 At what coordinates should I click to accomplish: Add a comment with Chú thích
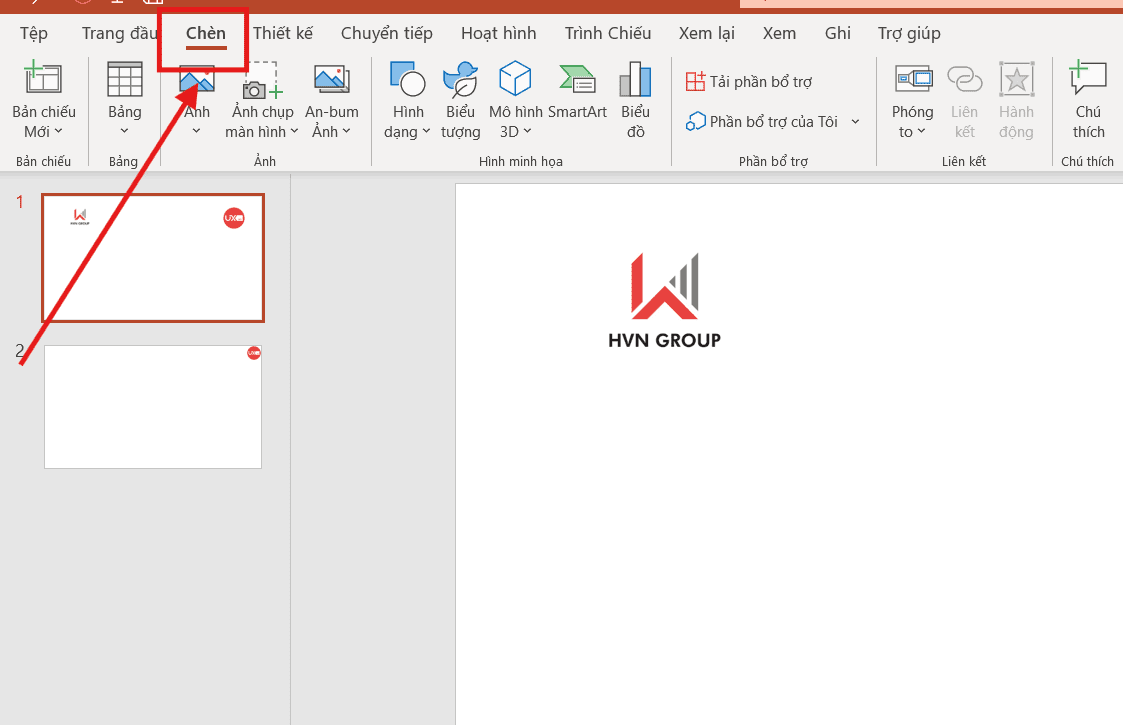click(1087, 97)
